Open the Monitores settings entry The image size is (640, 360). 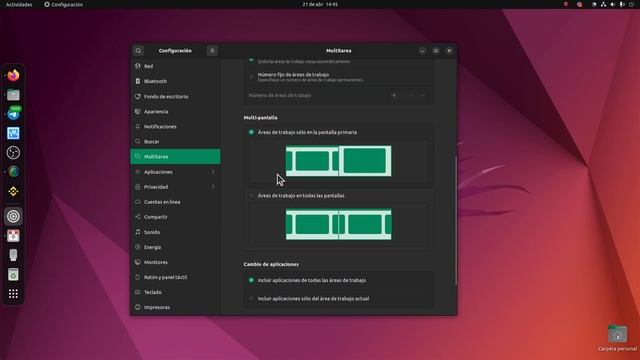pos(176,262)
